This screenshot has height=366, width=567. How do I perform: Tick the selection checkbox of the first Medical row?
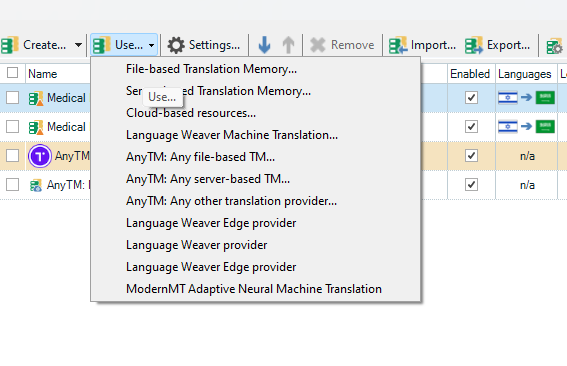point(12,97)
